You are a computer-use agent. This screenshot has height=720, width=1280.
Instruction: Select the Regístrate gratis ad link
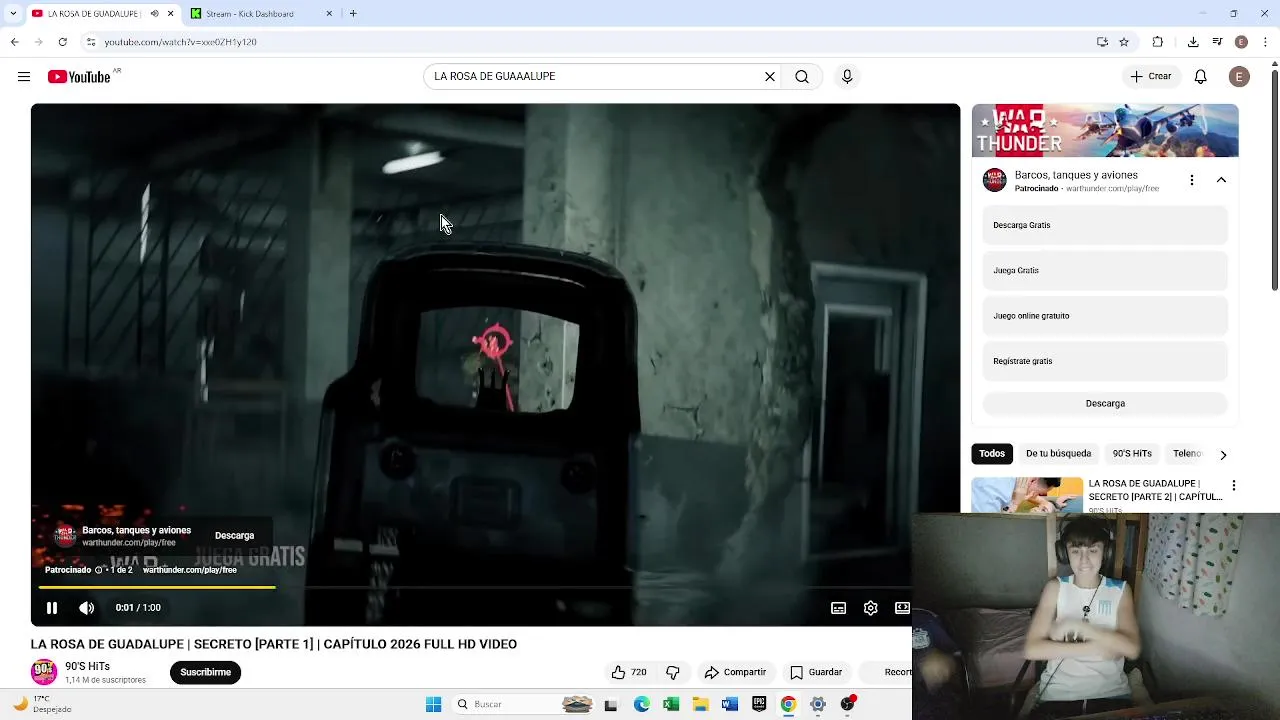[1105, 361]
